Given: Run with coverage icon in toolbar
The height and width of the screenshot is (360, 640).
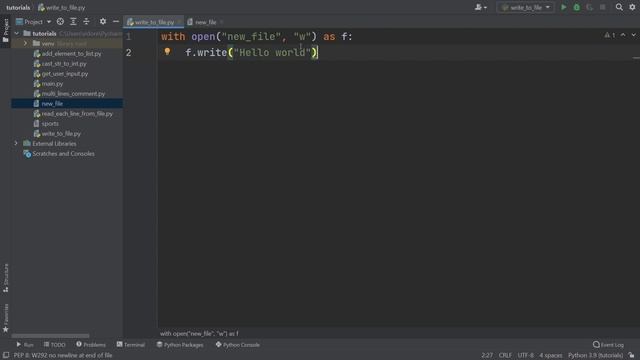Looking at the screenshot, I should click(x=589, y=7).
